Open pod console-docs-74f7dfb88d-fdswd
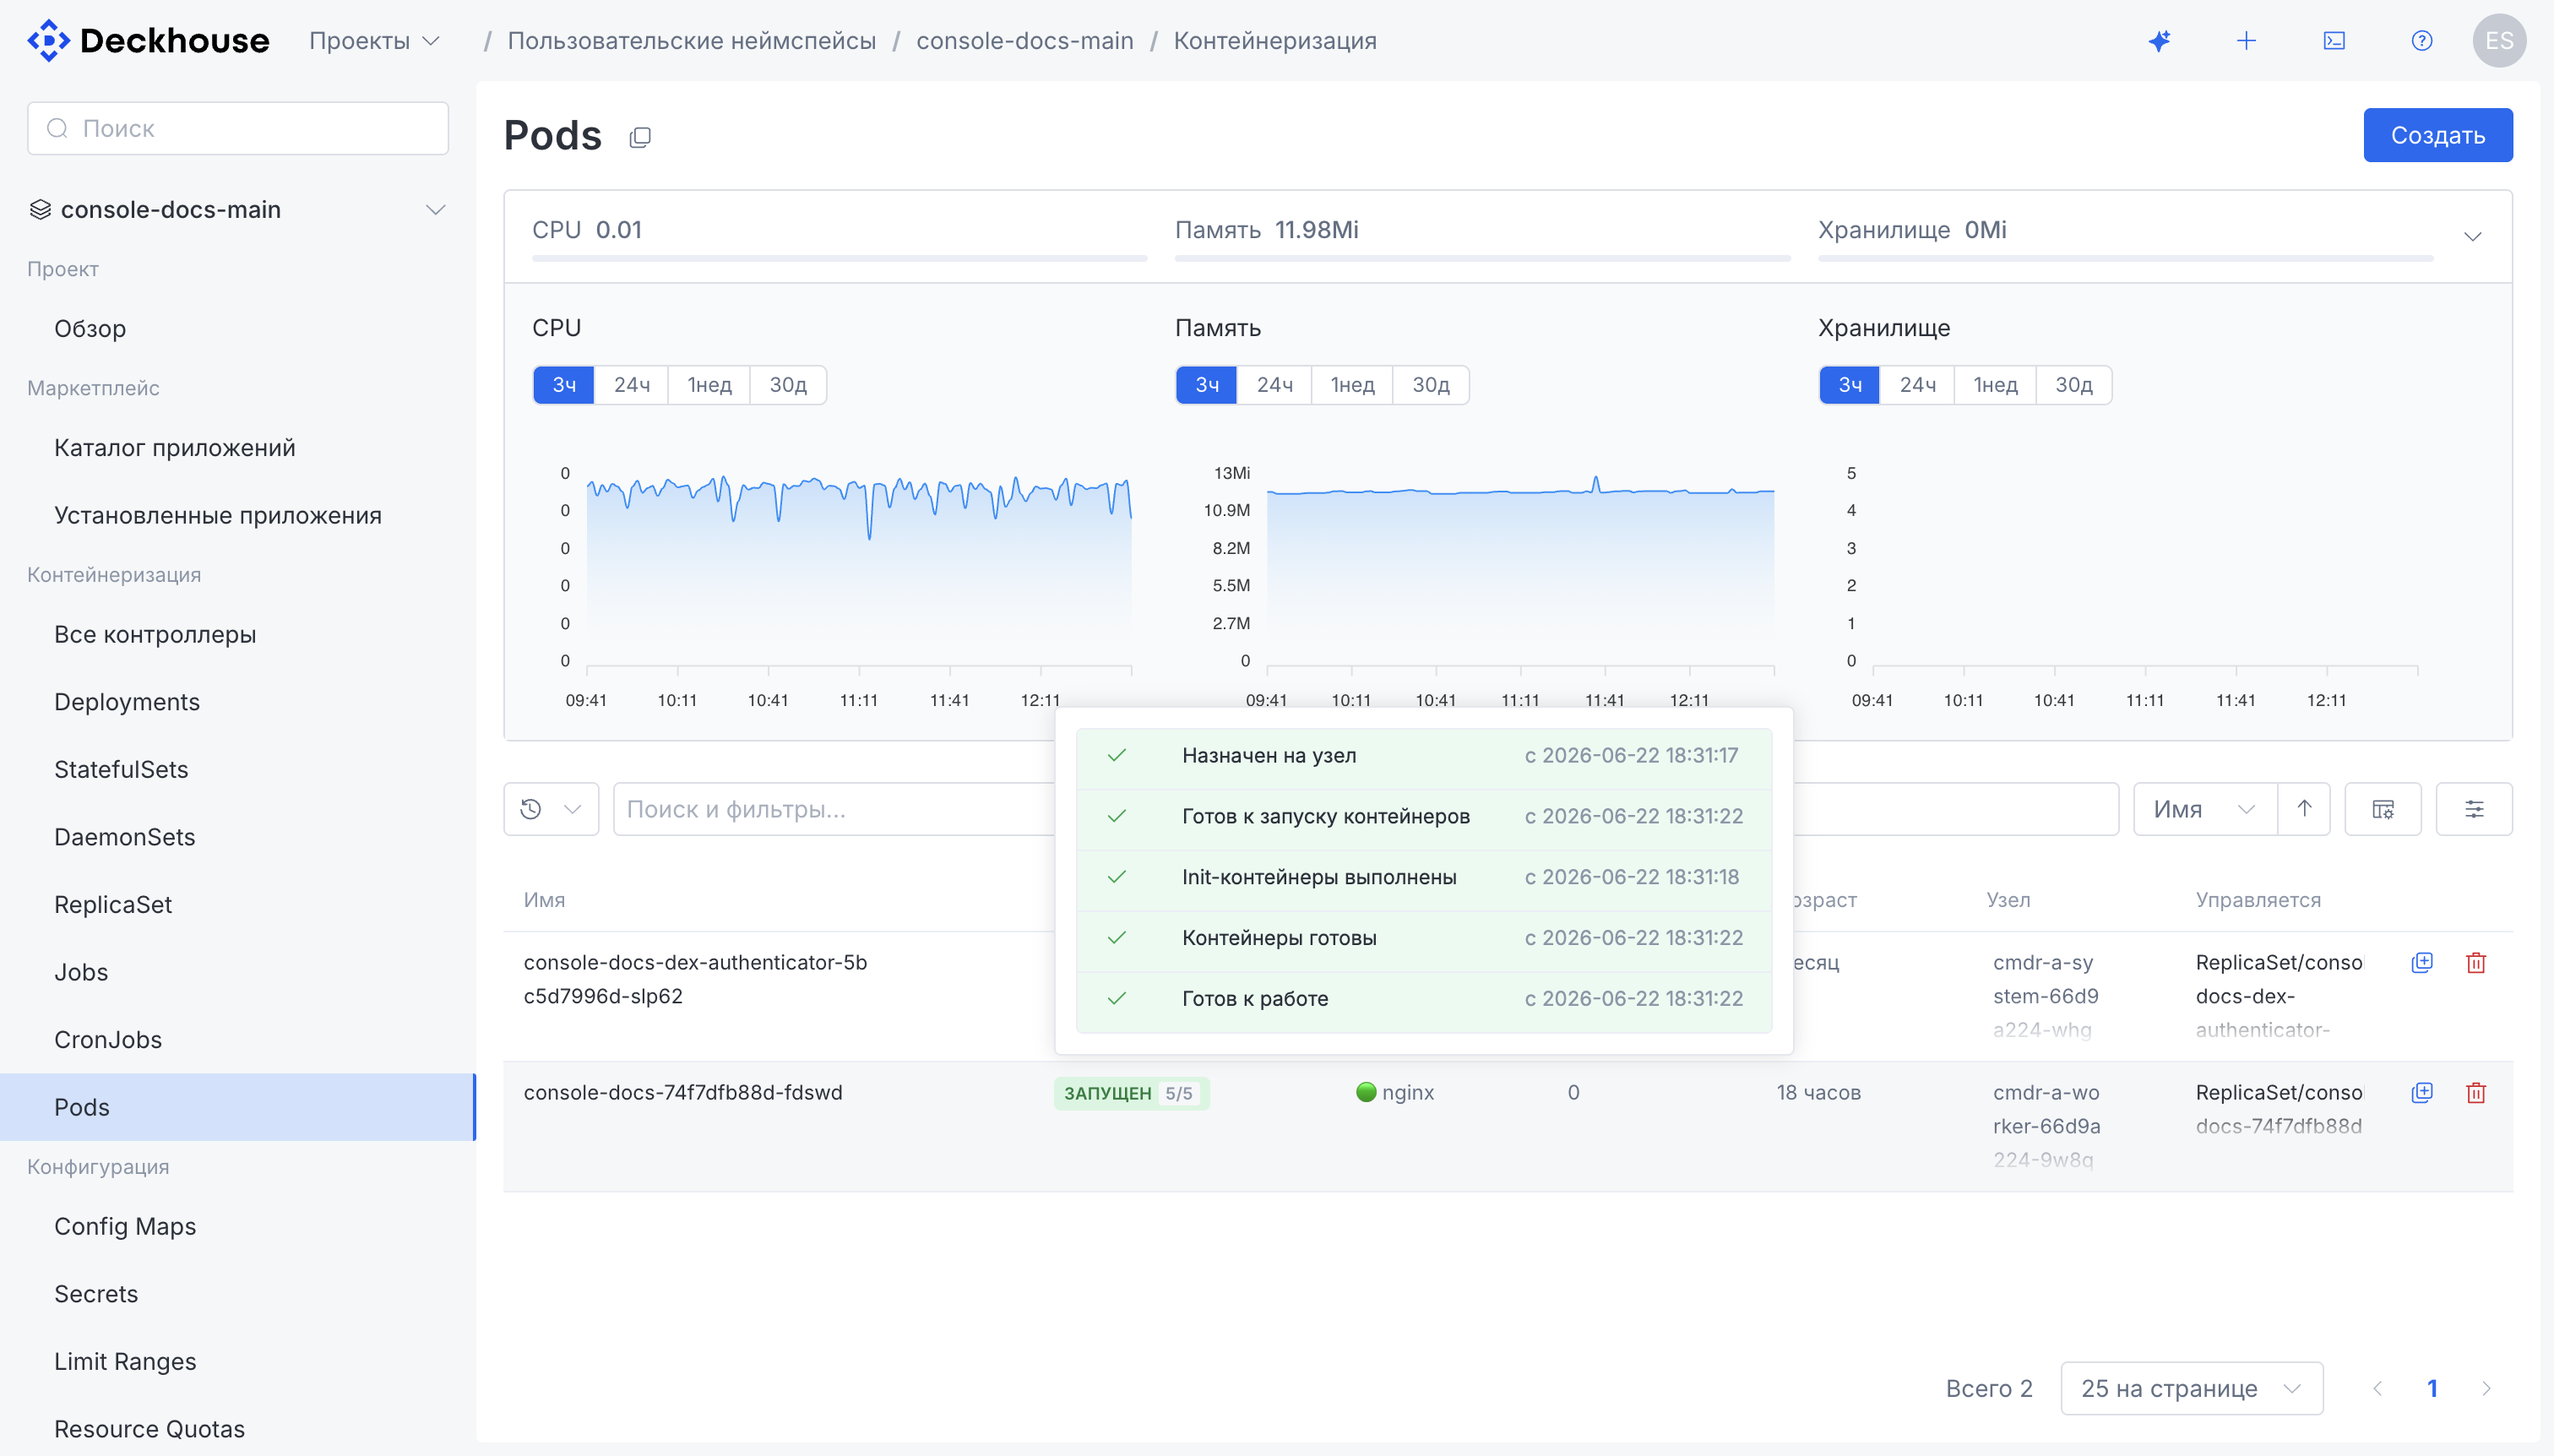2554x1456 pixels. click(x=683, y=1092)
